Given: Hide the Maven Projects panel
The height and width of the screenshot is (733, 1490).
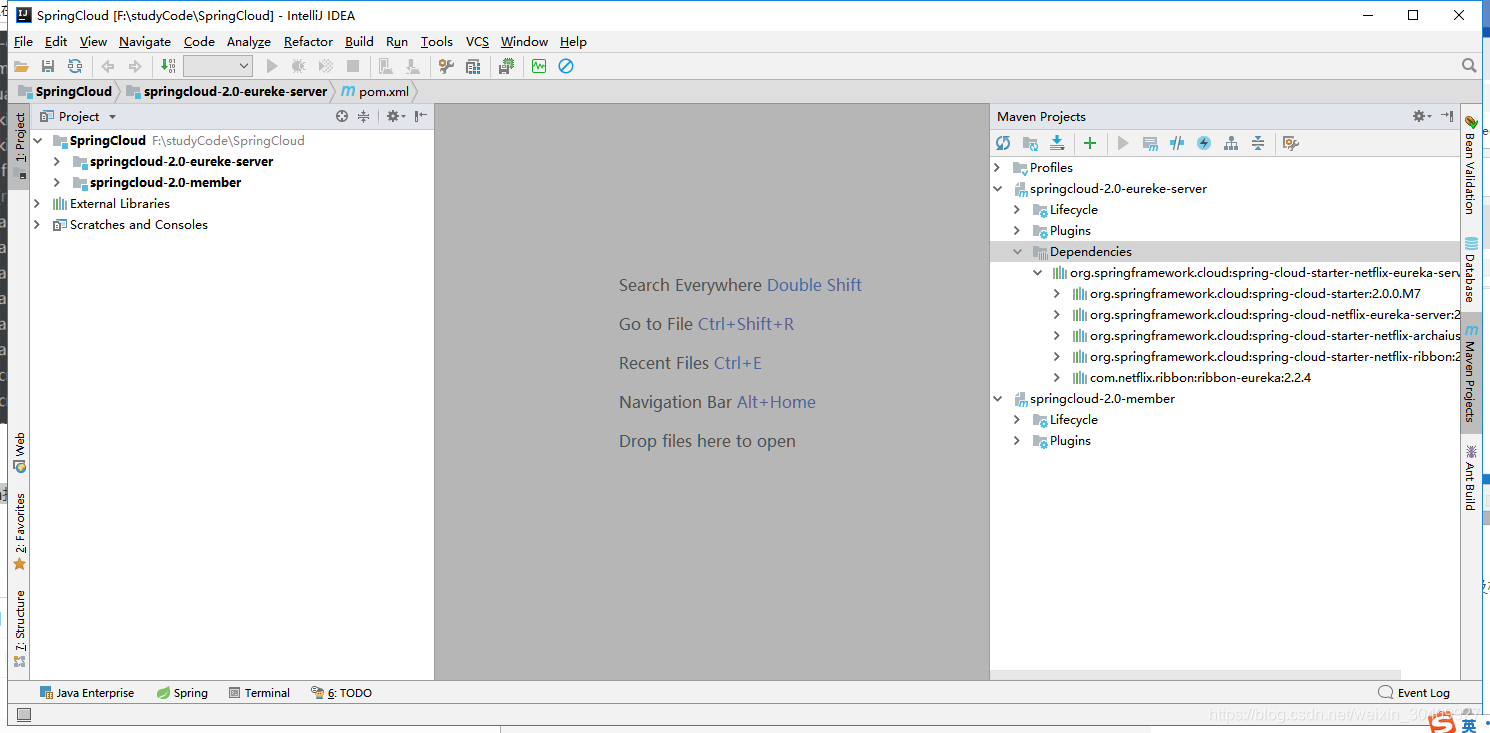Looking at the screenshot, I should (x=1447, y=116).
